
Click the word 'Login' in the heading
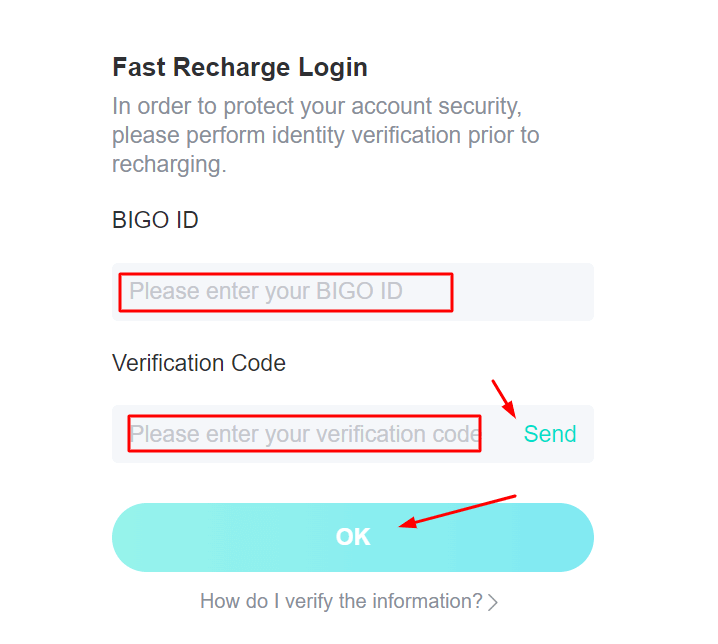(333, 67)
